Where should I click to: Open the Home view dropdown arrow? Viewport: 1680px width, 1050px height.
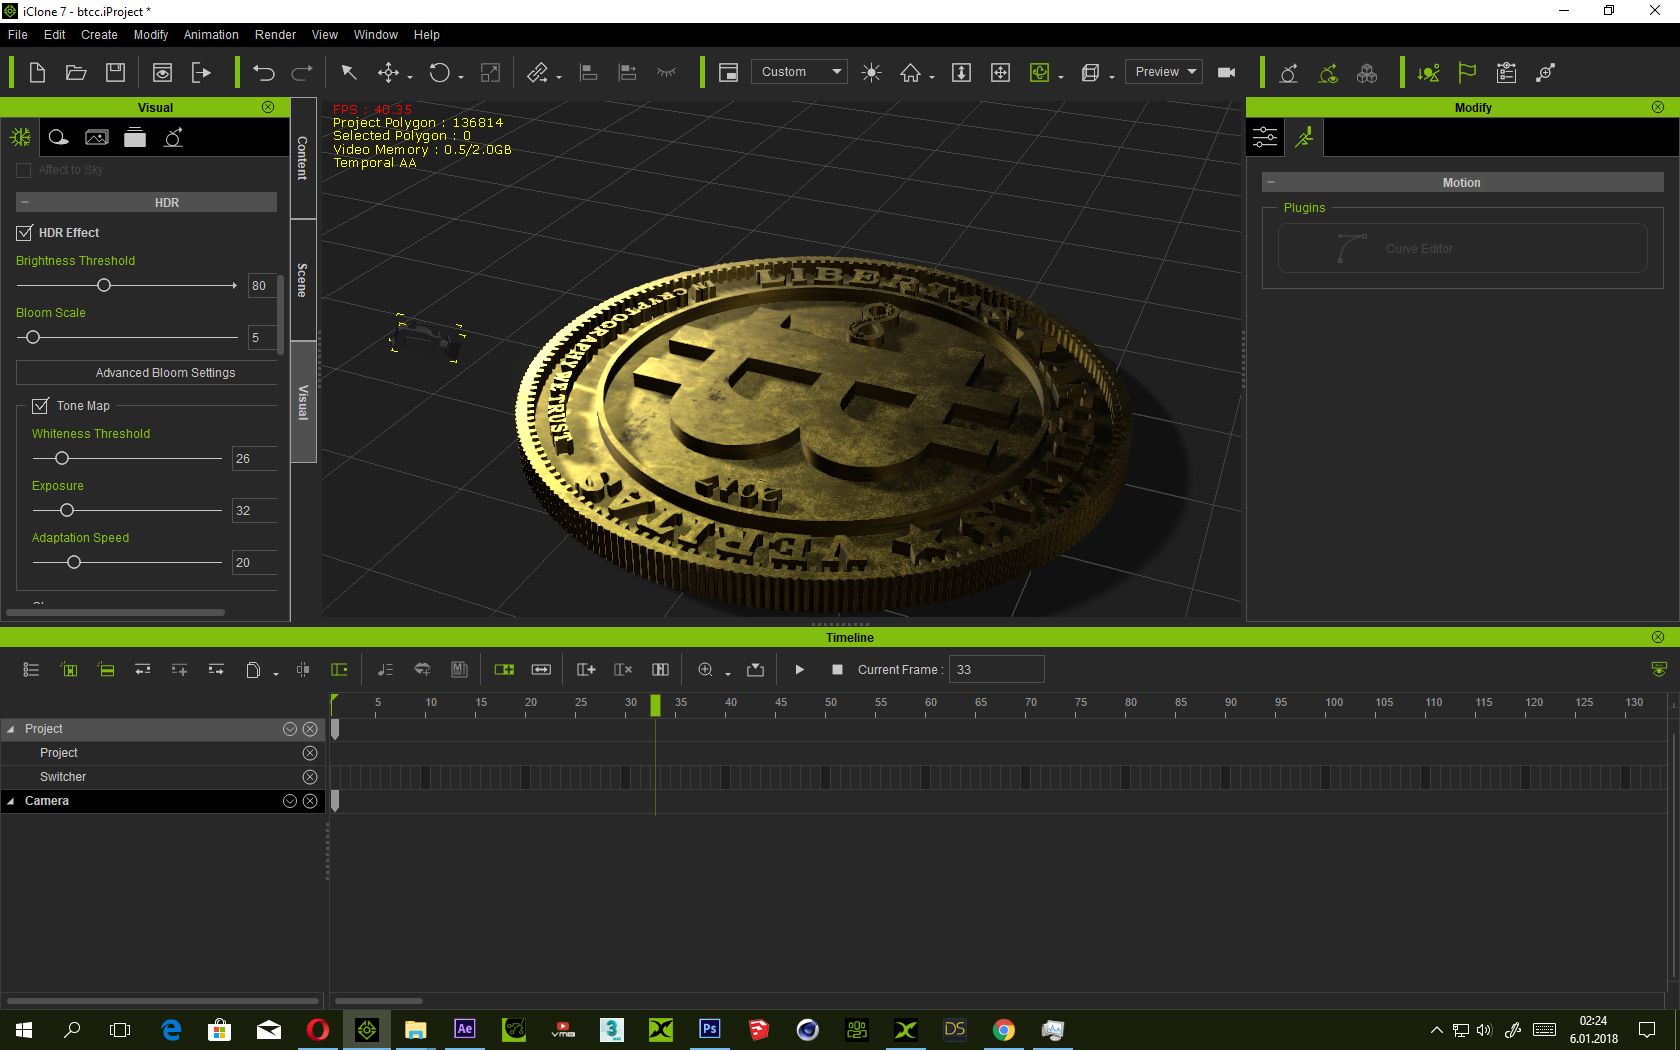pyautogui.click(x=932, y=77)
